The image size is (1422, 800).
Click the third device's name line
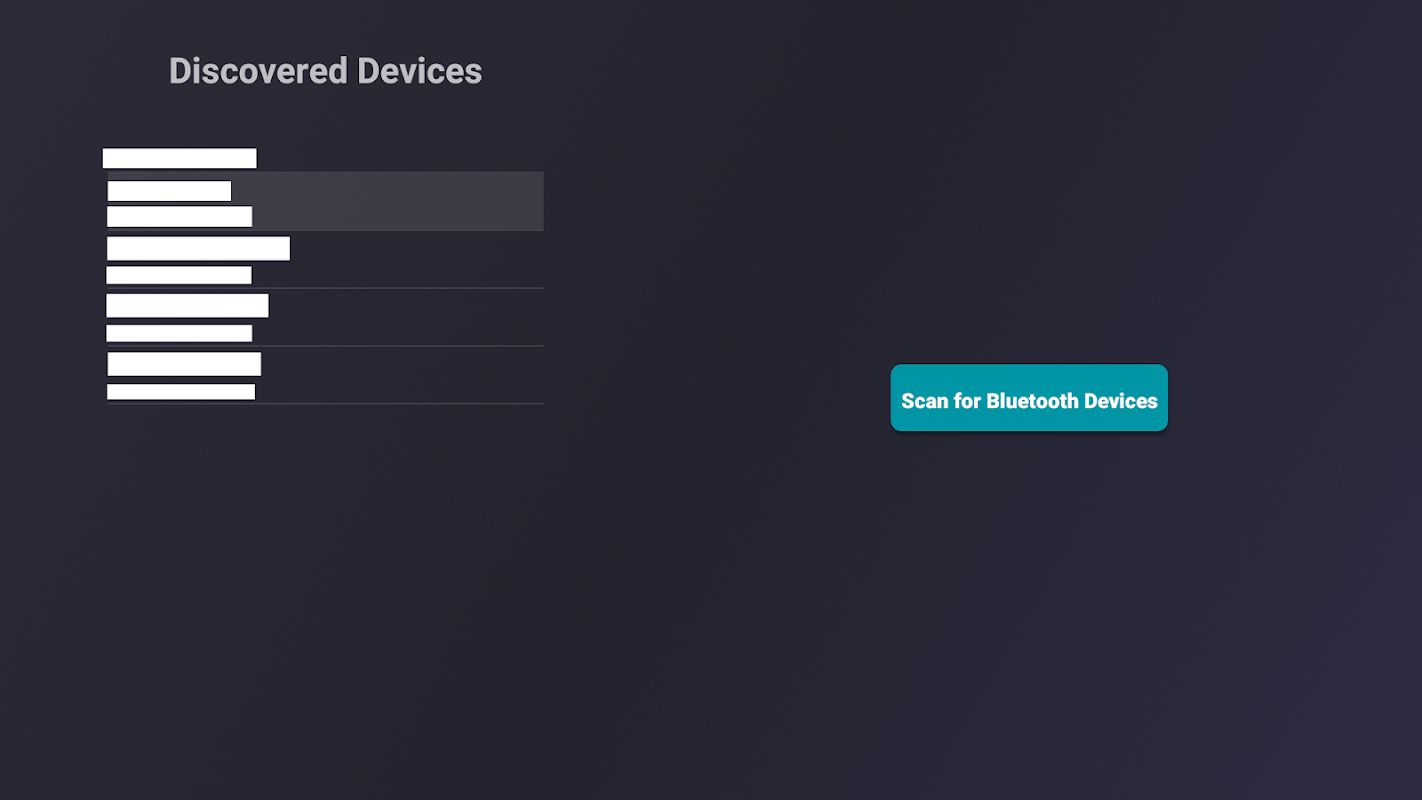pos(187,306)
